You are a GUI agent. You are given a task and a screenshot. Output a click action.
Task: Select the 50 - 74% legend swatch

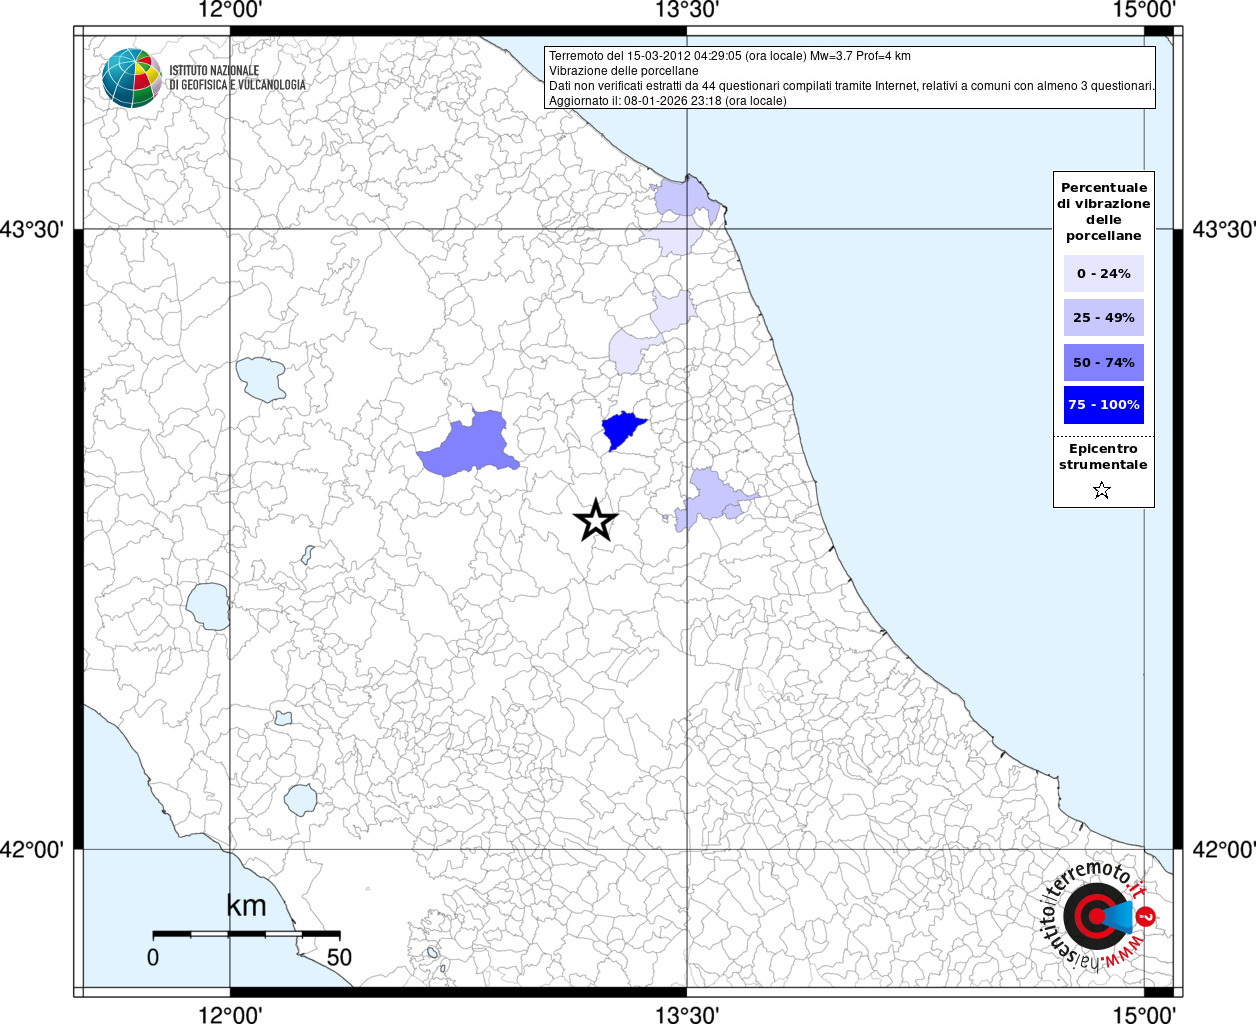(x=1103, y=362)
